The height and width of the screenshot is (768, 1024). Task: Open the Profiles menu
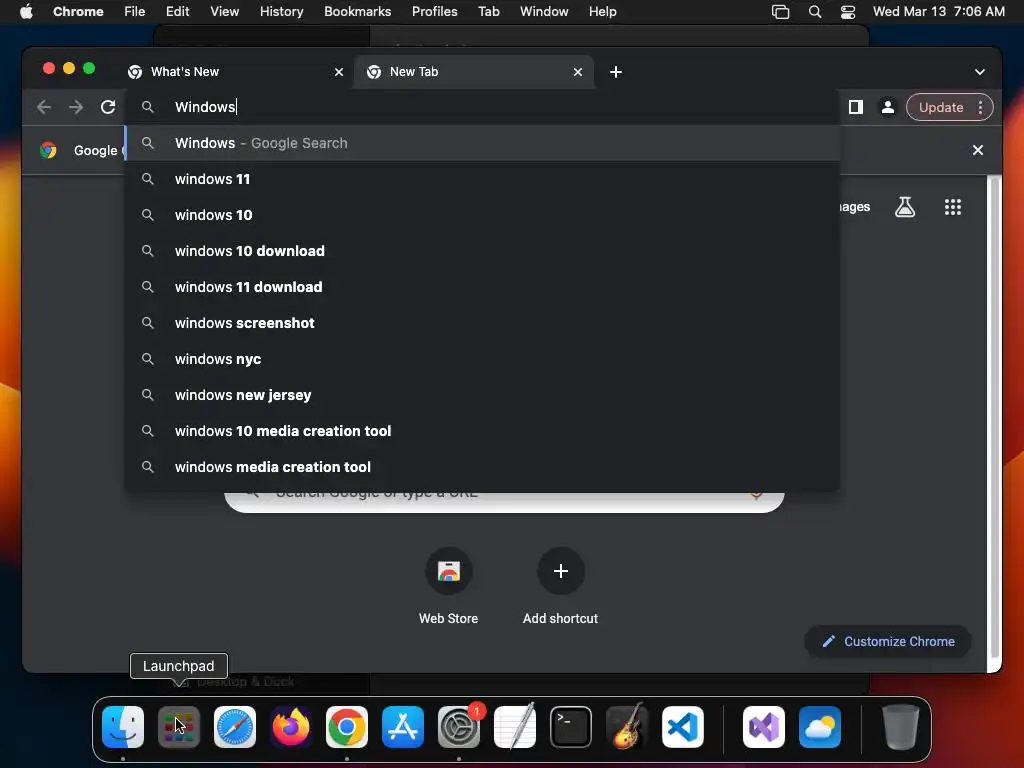434,12
